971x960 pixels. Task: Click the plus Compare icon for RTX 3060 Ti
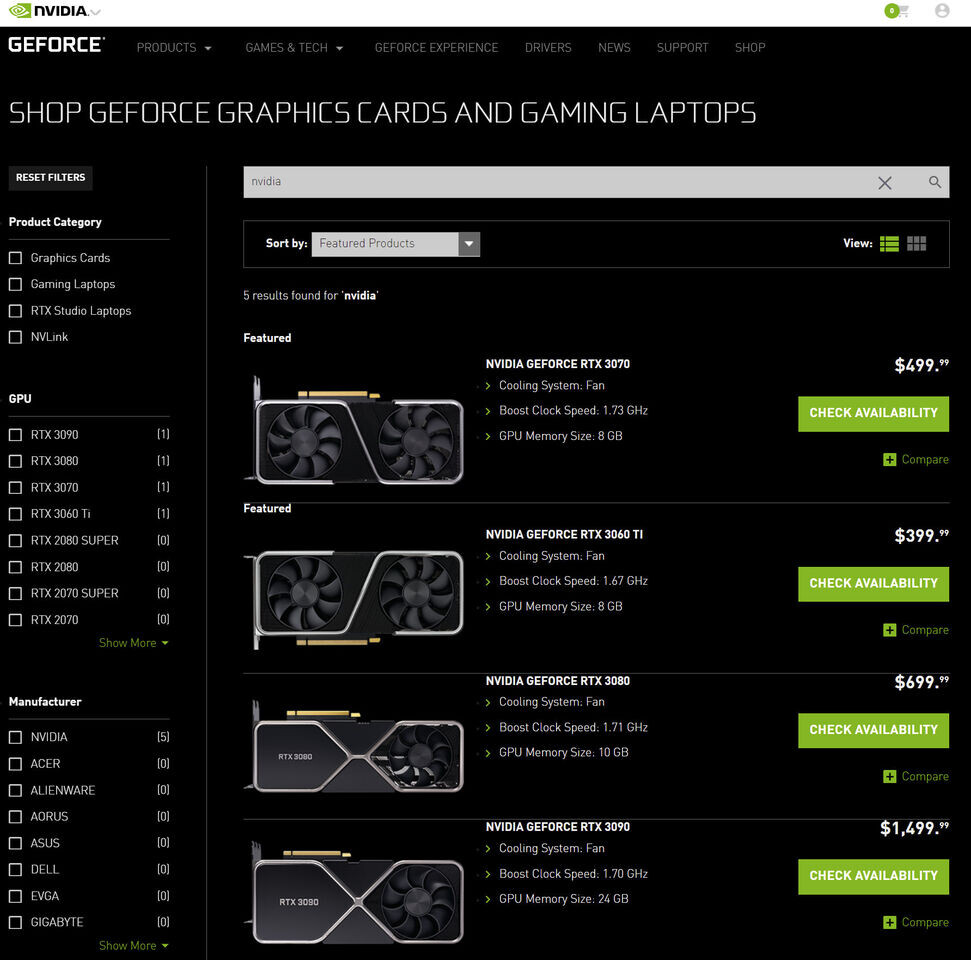click(889, 630)
